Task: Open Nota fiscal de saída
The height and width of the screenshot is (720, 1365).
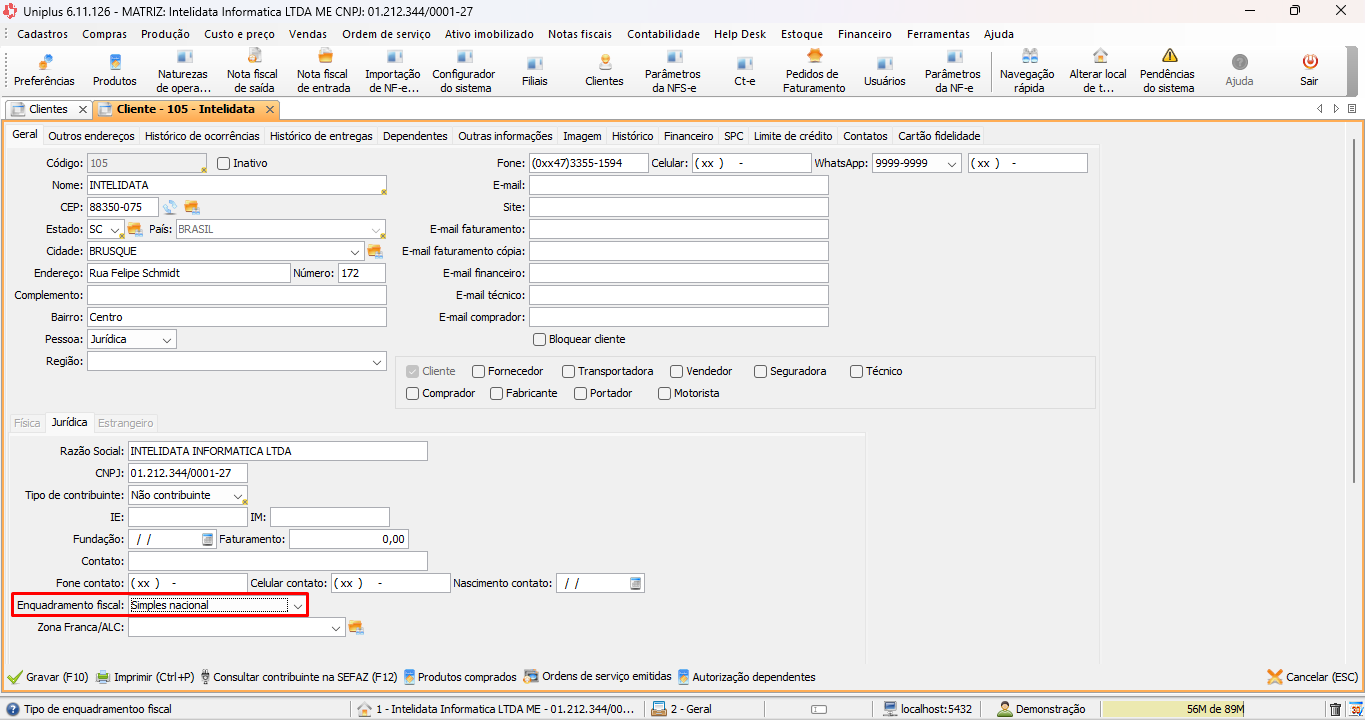Action: pyautogui.click(x=253, y=71)
